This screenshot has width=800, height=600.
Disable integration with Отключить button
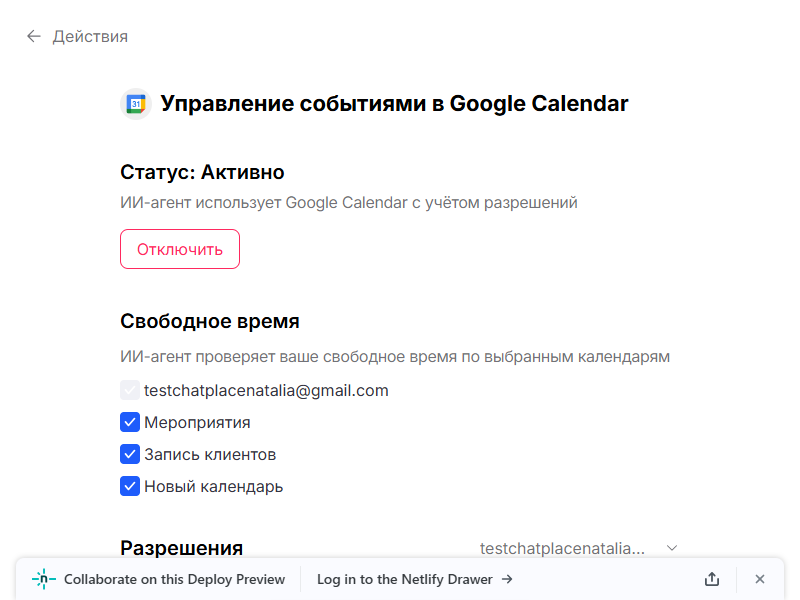180,249
